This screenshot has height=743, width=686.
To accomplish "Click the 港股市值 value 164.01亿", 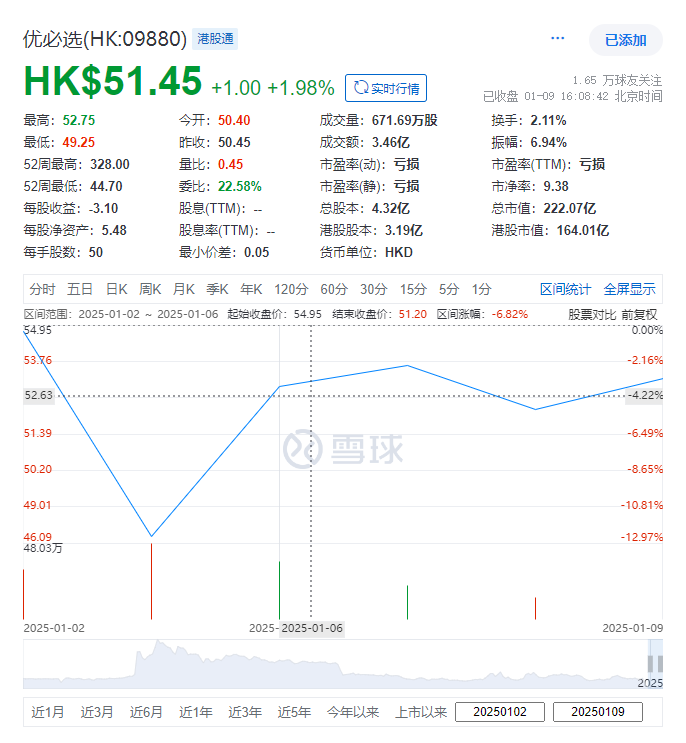I will pyautogui.click(x=583, y=230).
